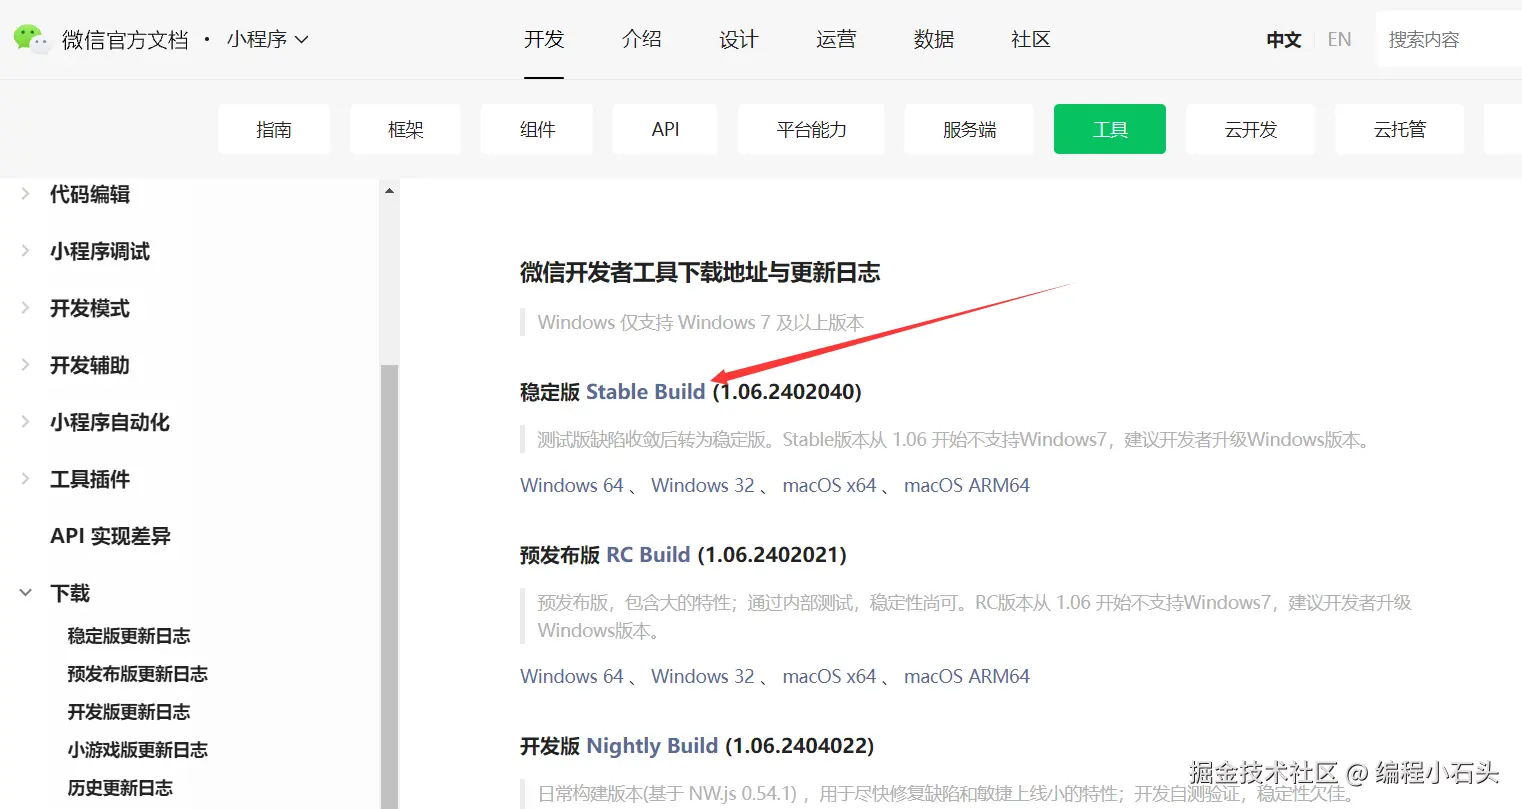Click the nightly version number 1.06.2404022
The width and height of the screenshot is (1522, 809).
tap(800, 745)
